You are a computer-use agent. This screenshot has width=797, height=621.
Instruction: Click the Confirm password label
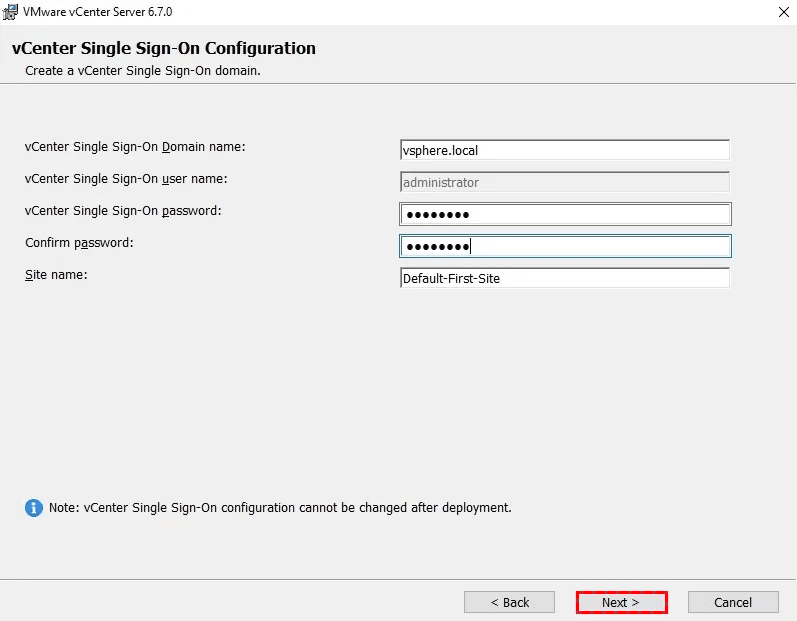pos(79,243)
